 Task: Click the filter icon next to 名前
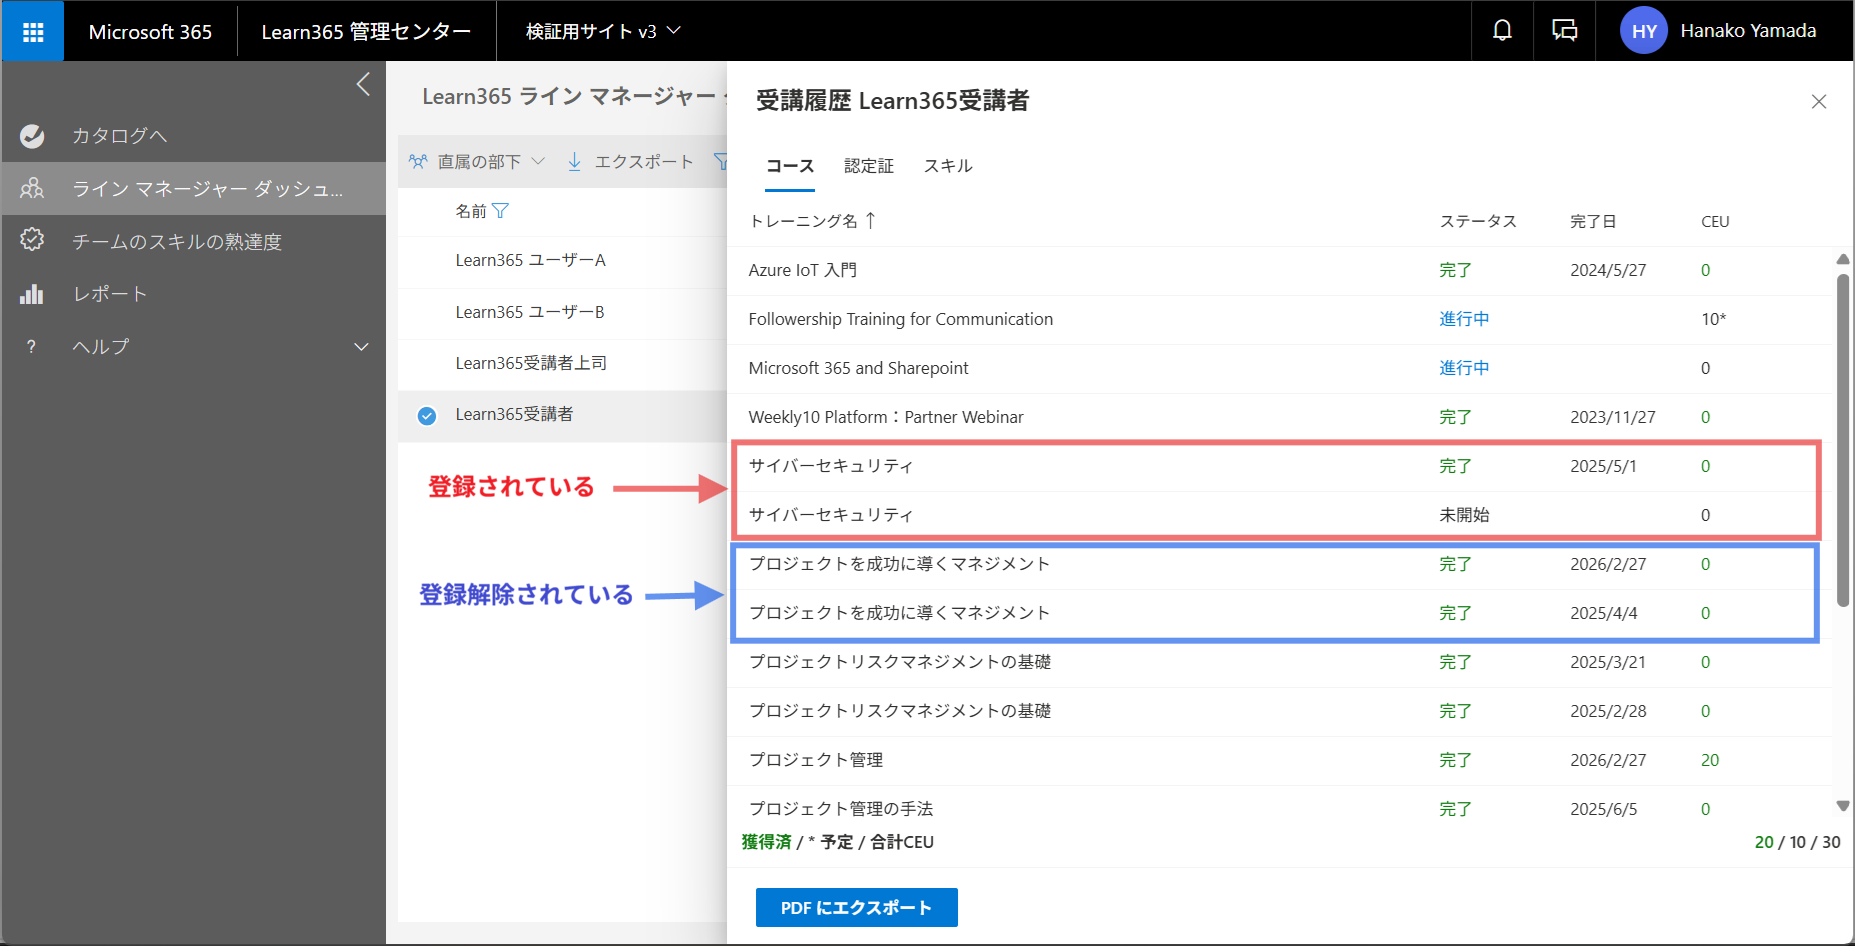click(x=501, y=211)
